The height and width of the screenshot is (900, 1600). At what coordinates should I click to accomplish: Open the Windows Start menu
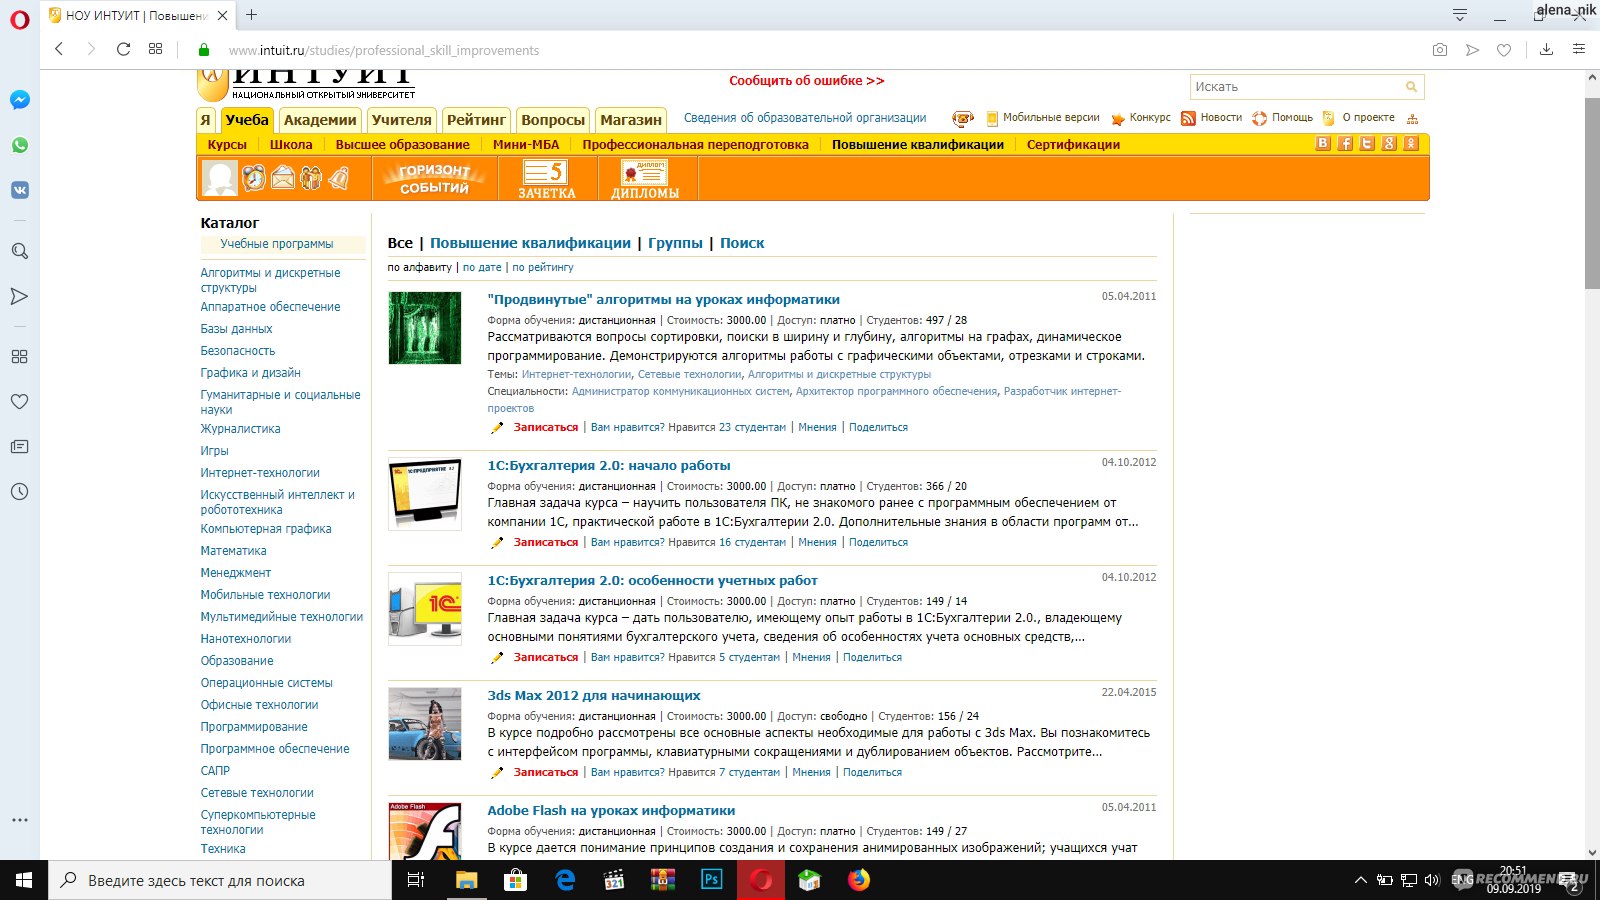[24, 880]
